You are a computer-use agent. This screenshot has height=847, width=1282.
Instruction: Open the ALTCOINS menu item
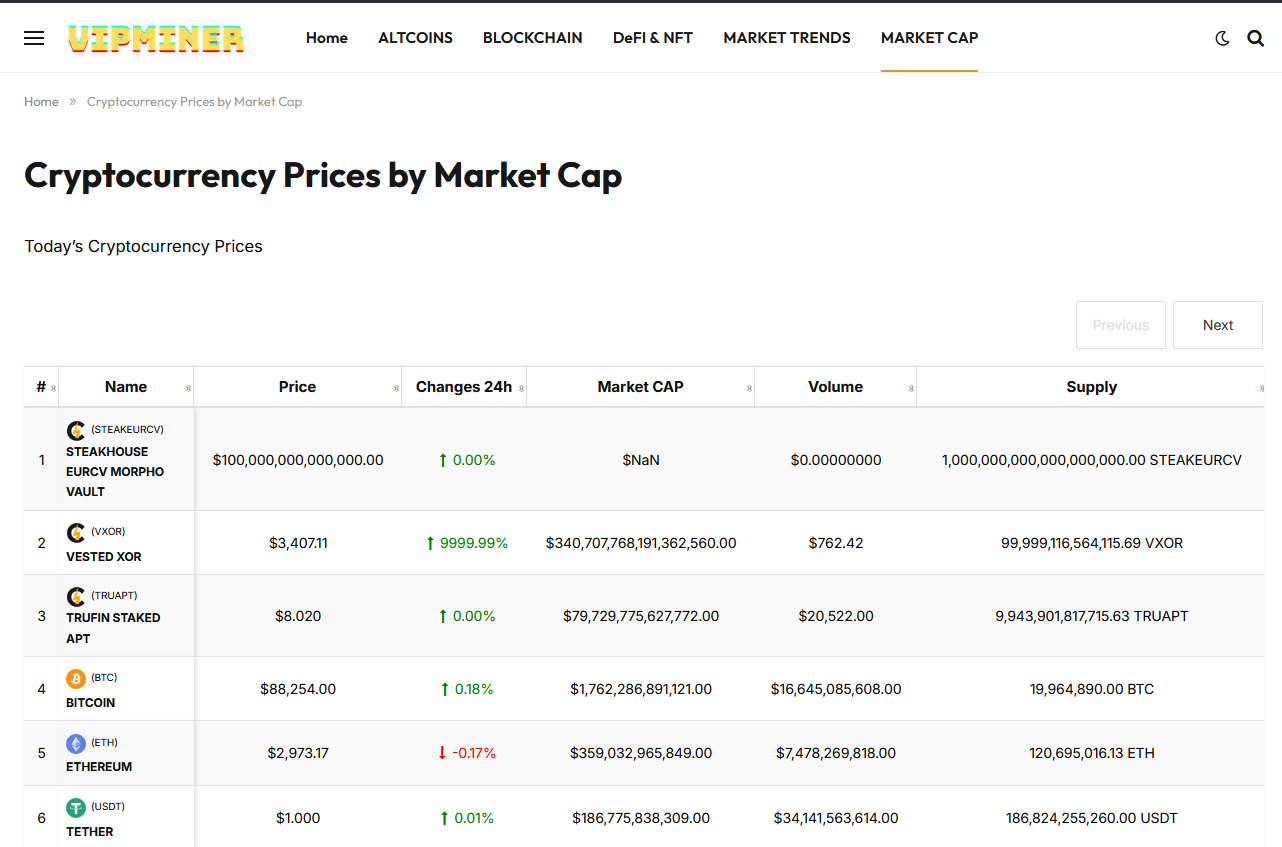415,38
